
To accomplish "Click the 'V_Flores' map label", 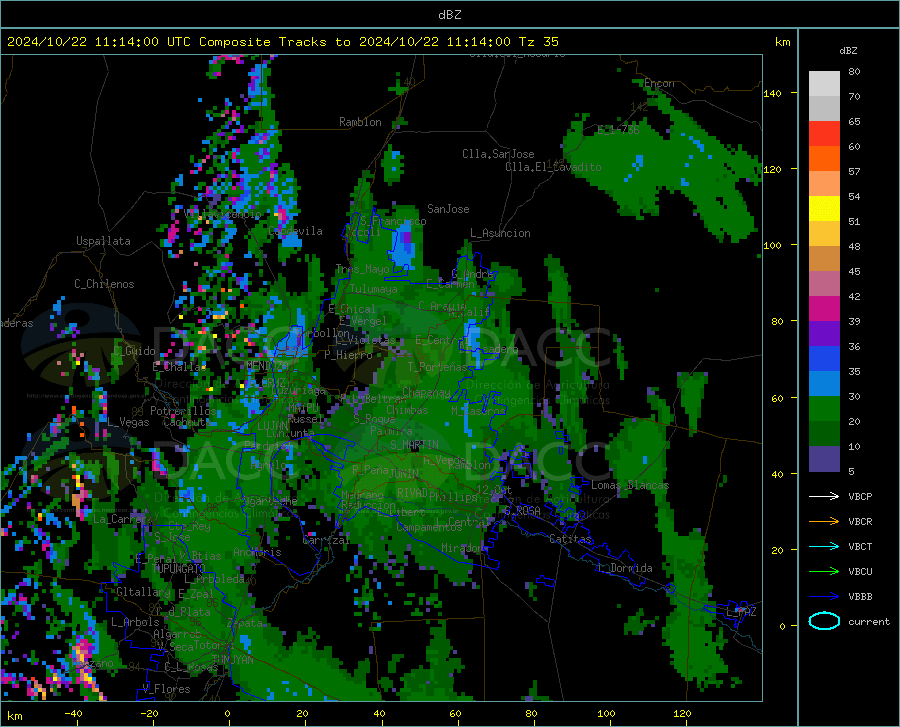I will pos(166,689).
